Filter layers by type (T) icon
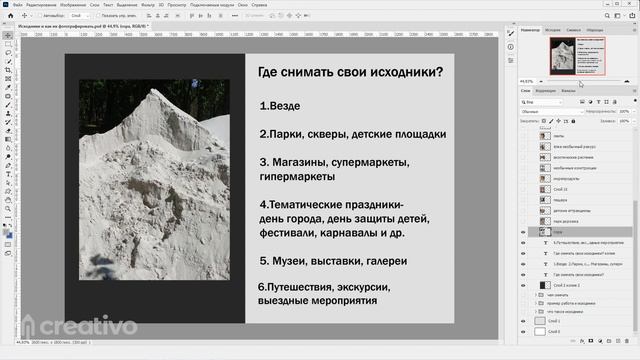The height and width of the screenshot is (360, 640). [x=598, y=102]
